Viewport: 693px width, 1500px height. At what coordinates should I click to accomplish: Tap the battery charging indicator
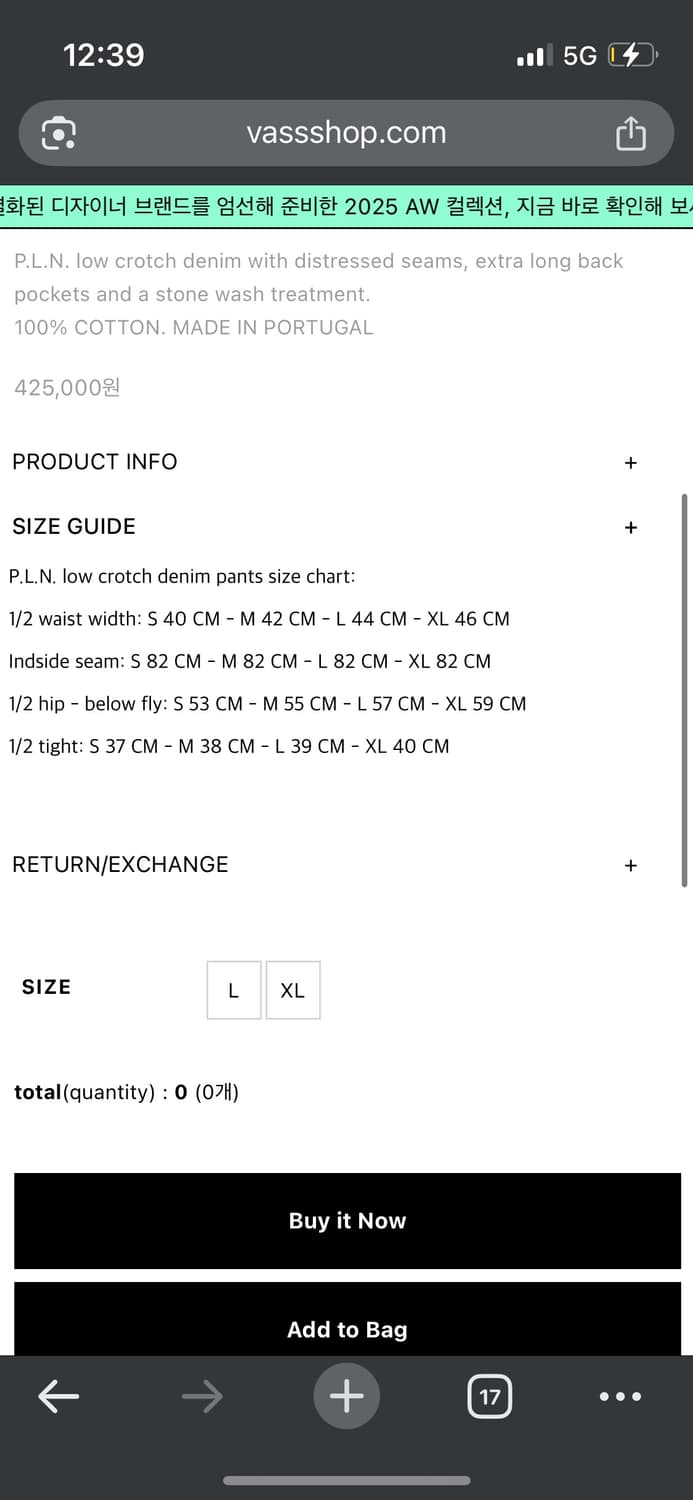coord(634,55)
